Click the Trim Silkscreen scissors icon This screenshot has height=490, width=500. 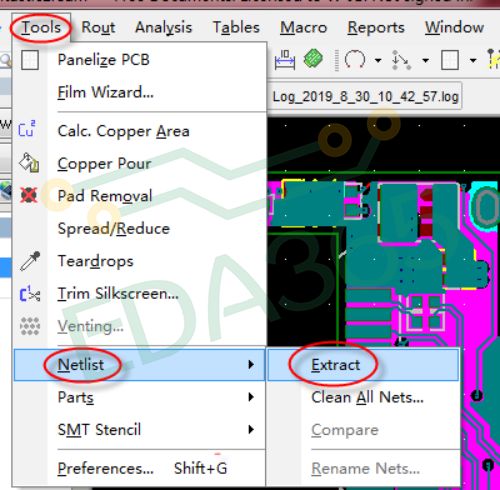point(30,294)
